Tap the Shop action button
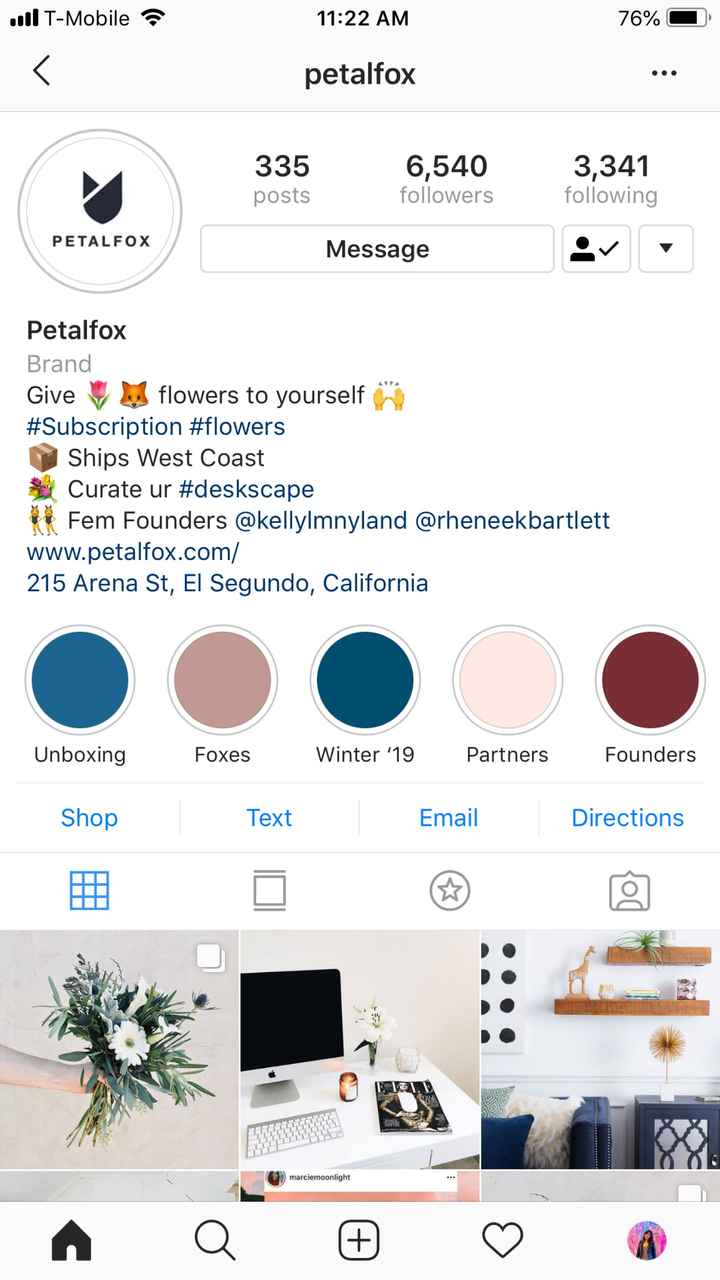Image resolution: width=720 pixels, height=1280 pixels. pos(89,817)
